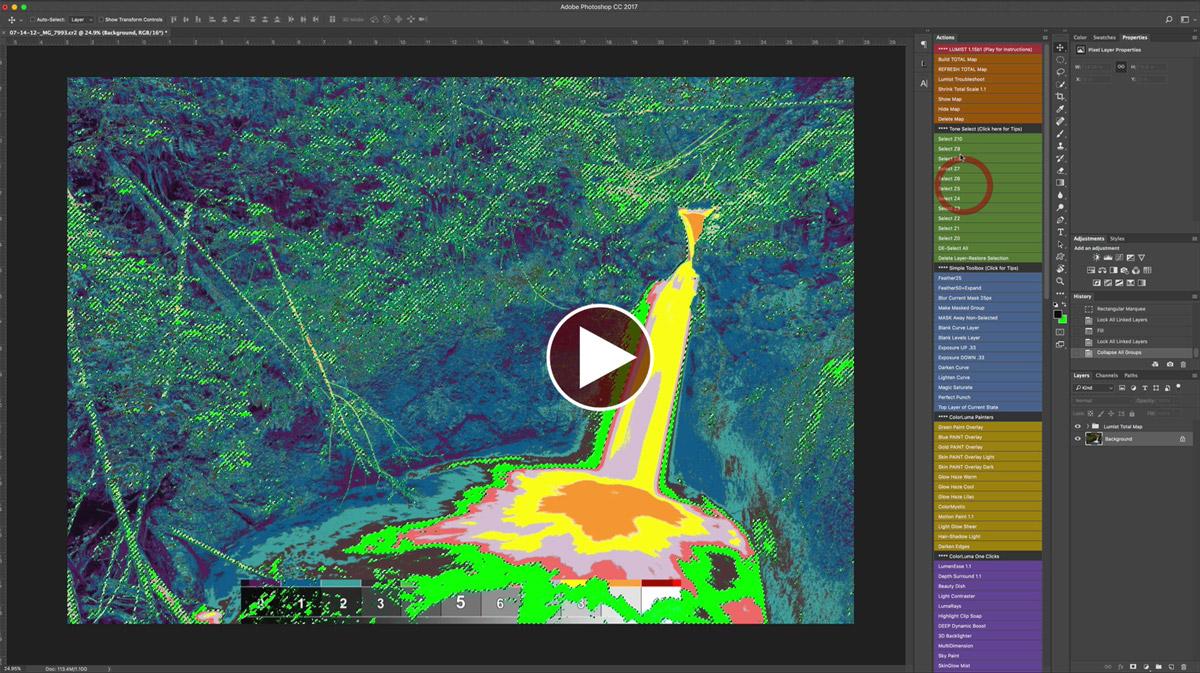
Task: Run the Build TOTAL Map action
Action: point(958,59)
